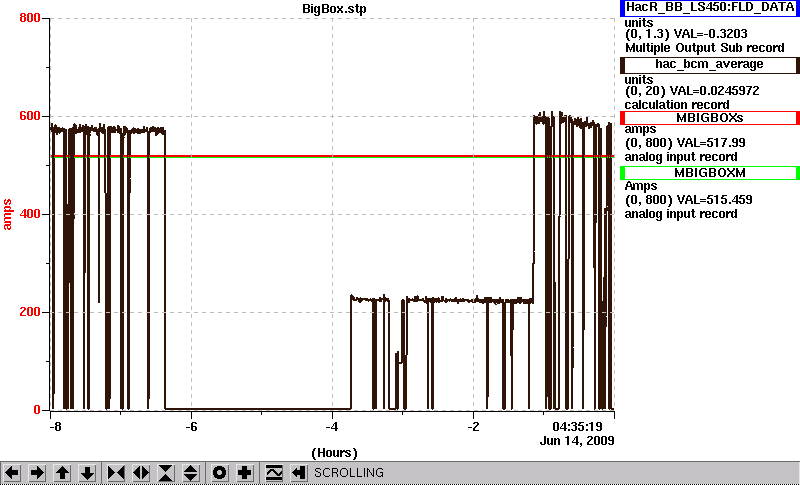Click the circle toolbar icon
800x485 pixels.
pos(220,473)
